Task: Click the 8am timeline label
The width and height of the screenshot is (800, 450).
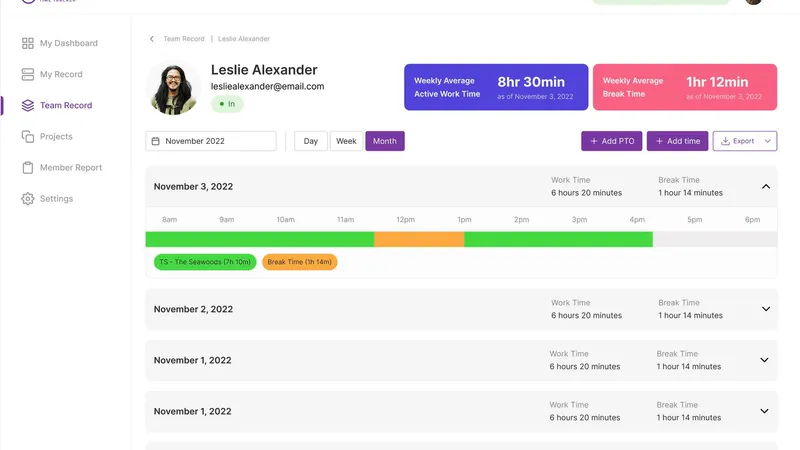Action: pos(169,220)
